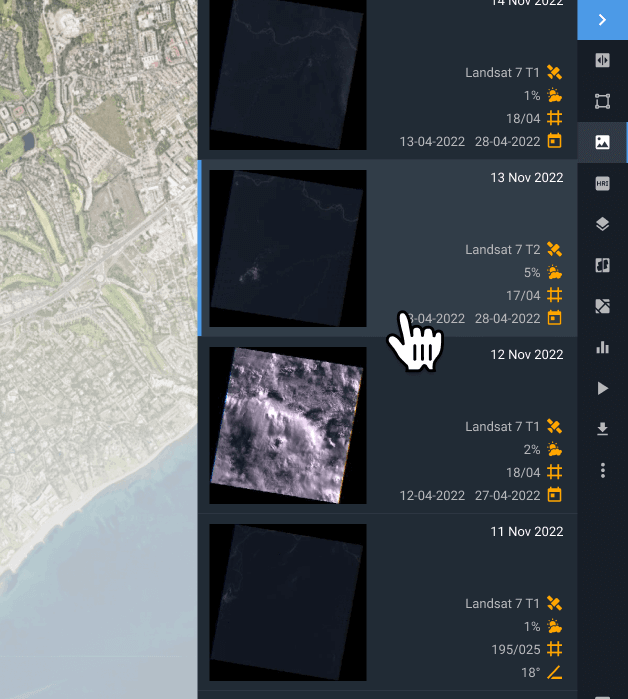Click grid icon beside 195/025
This screenshot has width=628, height=699.
point(554,649)
